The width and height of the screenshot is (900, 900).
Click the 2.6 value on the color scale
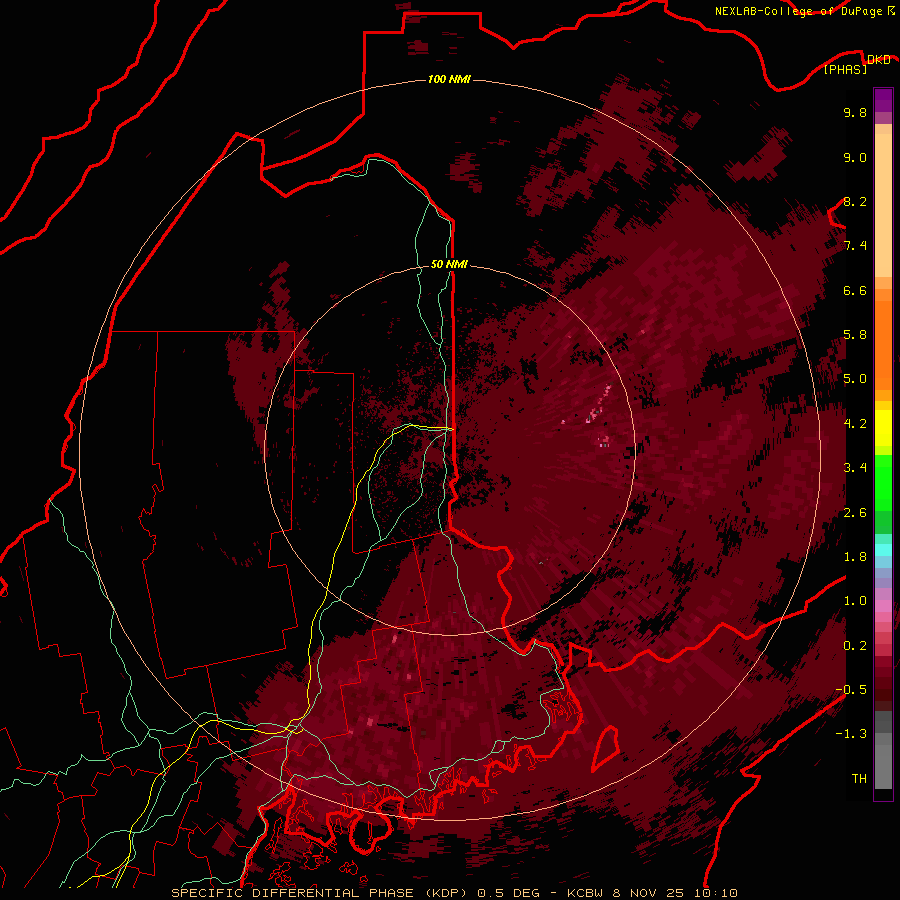855,513
